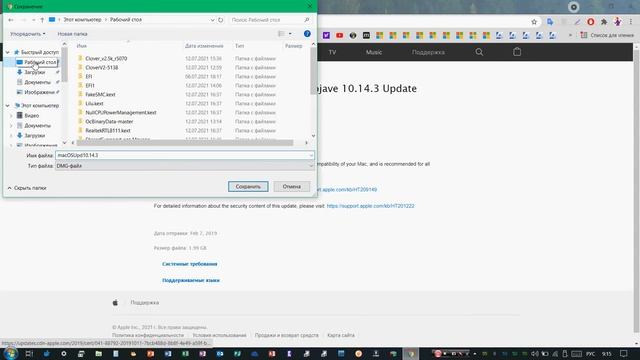The image size is (640, 360).
Task: Select the Clover_v2.5k_r5070 folder
Action: [106, 59]
